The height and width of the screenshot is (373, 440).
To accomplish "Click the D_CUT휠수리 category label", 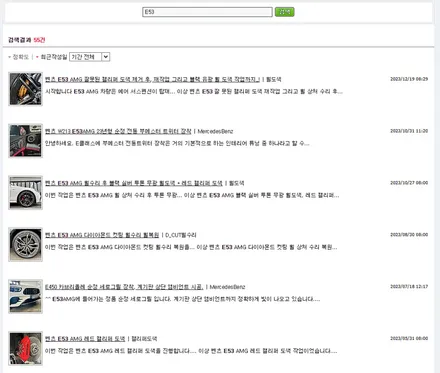I will pos(181,235).
